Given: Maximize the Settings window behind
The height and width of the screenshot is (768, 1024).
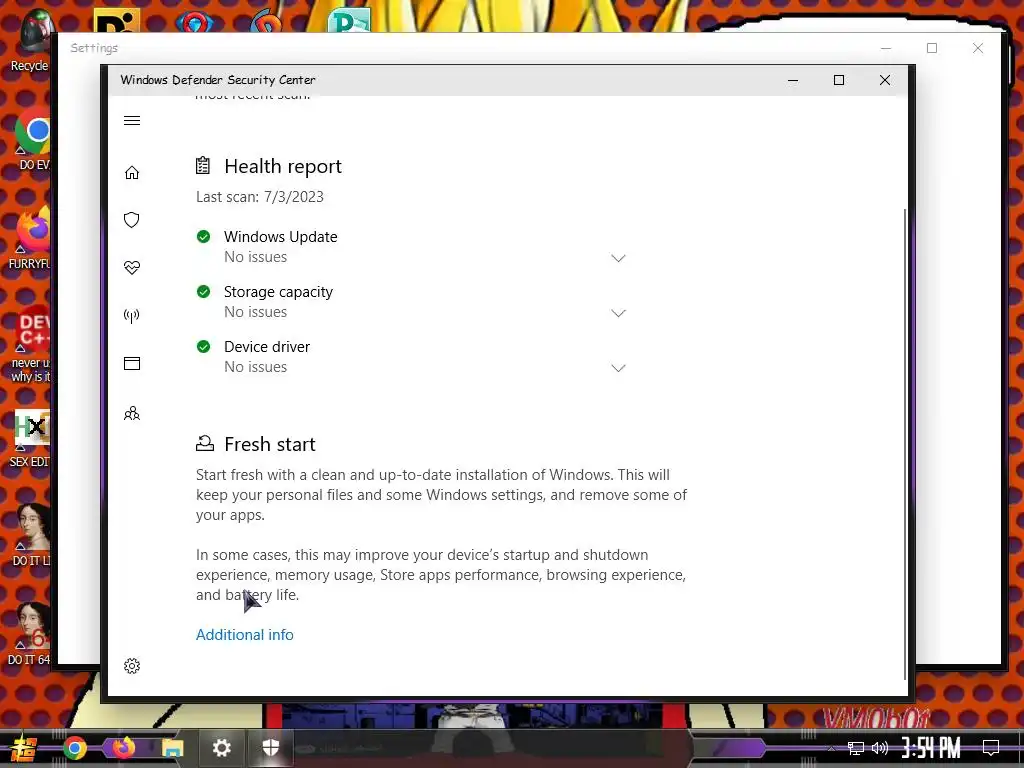Looking at the screenshot, I should tap(932, 48).
